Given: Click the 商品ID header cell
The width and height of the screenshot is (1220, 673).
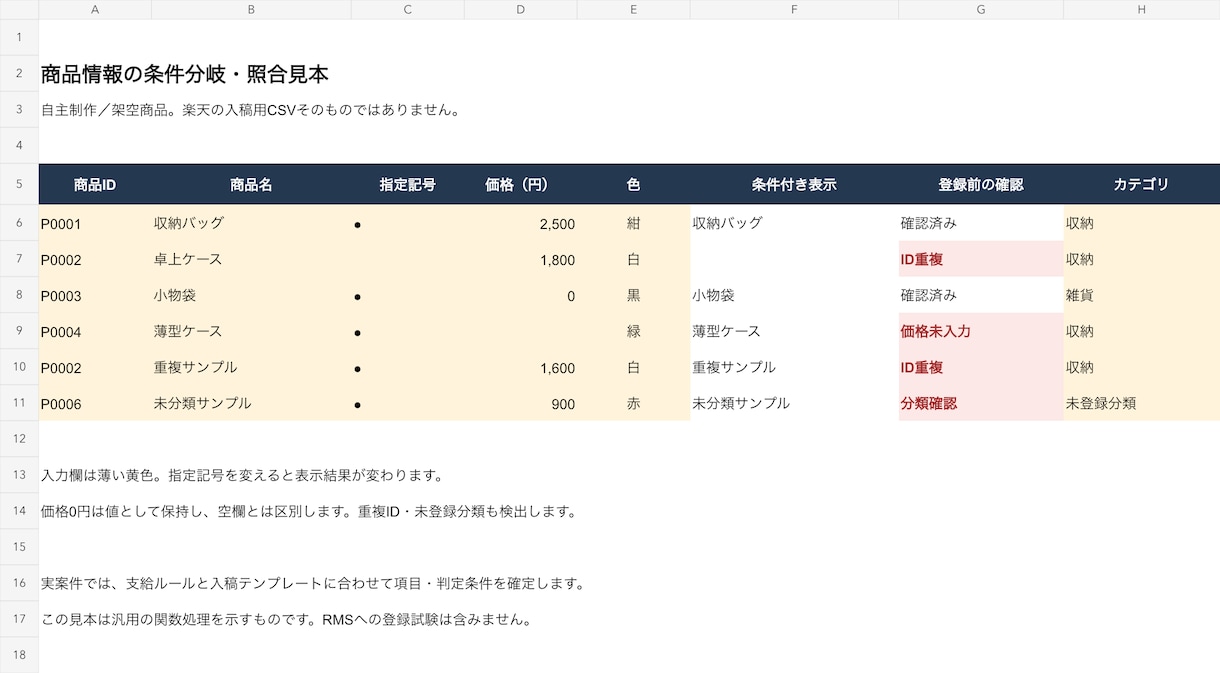Looking at the screenshot, I should coord(95,185).
